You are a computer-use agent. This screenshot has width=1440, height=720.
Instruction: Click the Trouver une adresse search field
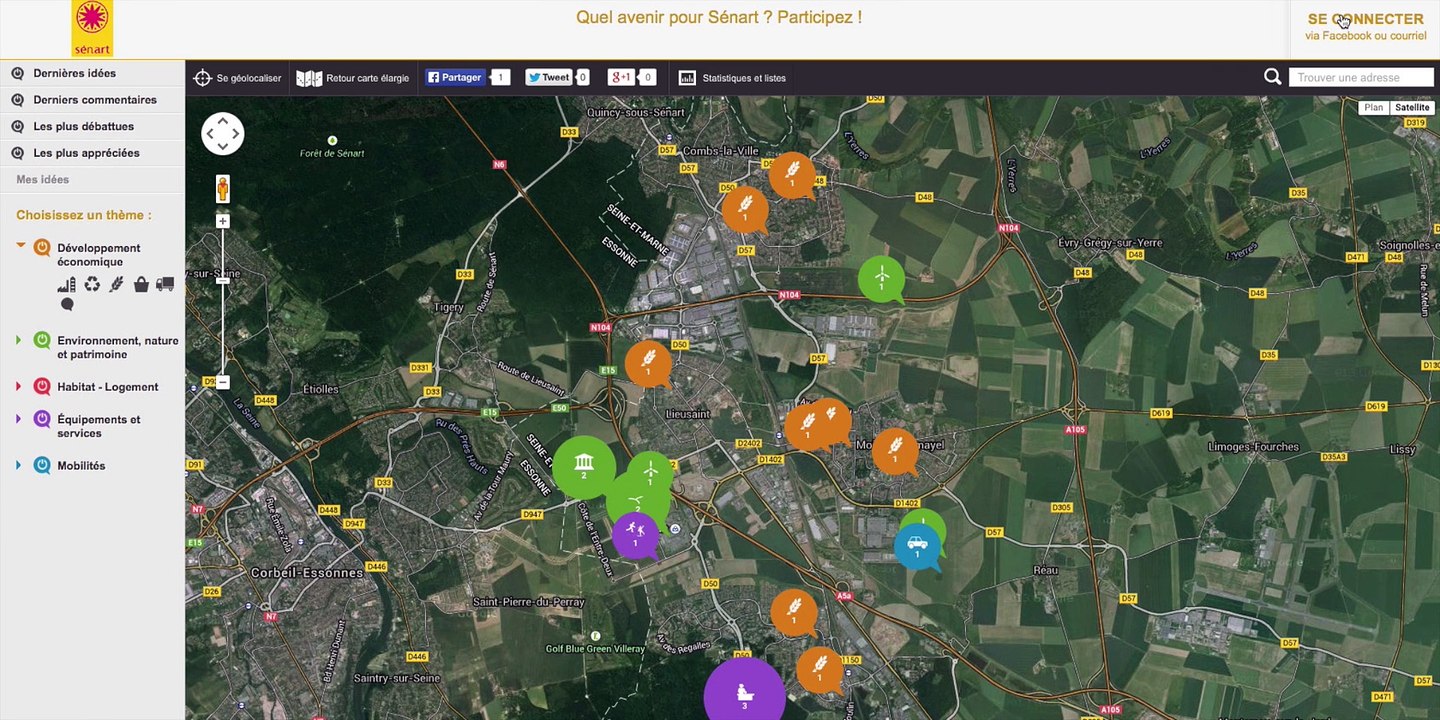coord(1362,77)
